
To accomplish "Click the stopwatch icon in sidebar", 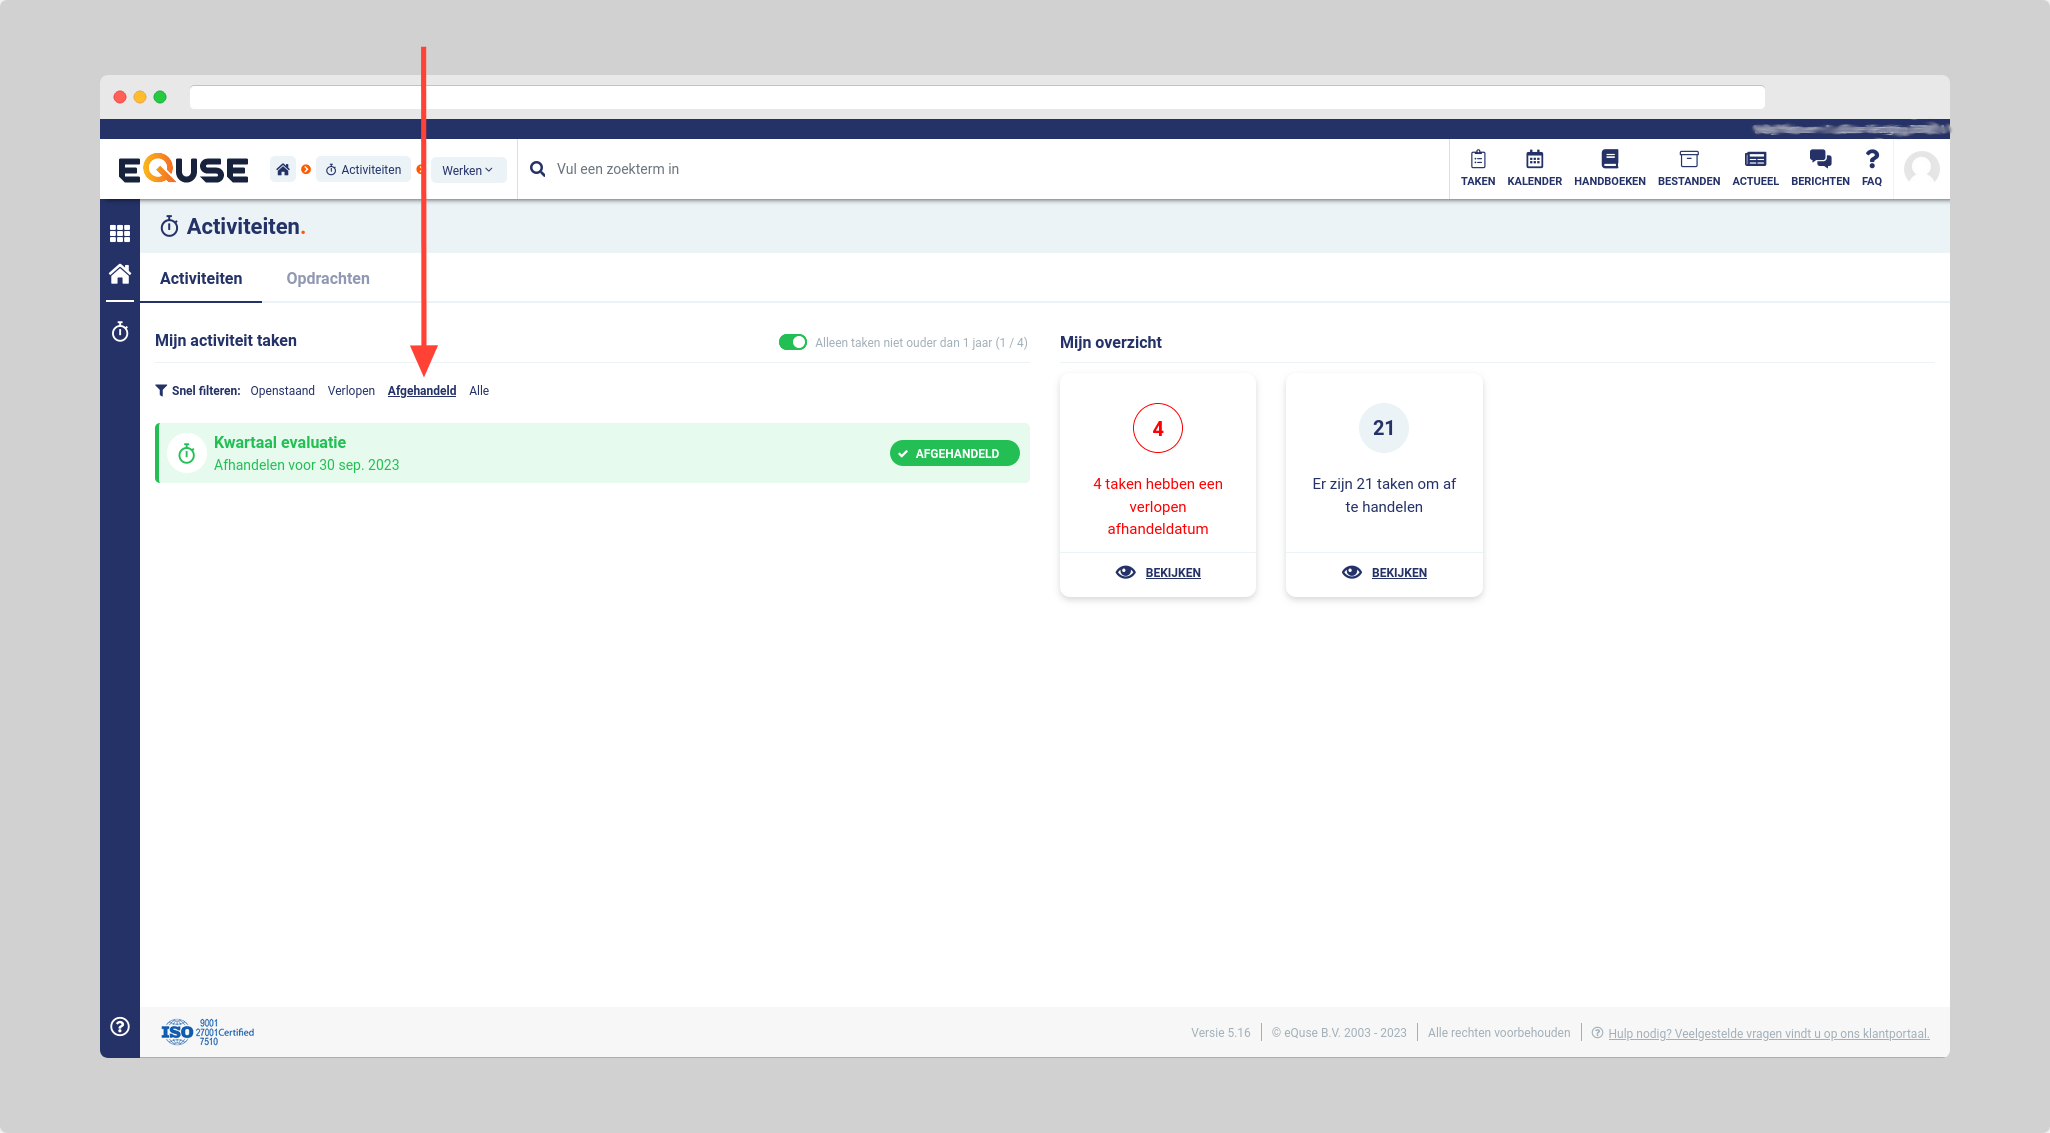I will [x=120, y=332].
